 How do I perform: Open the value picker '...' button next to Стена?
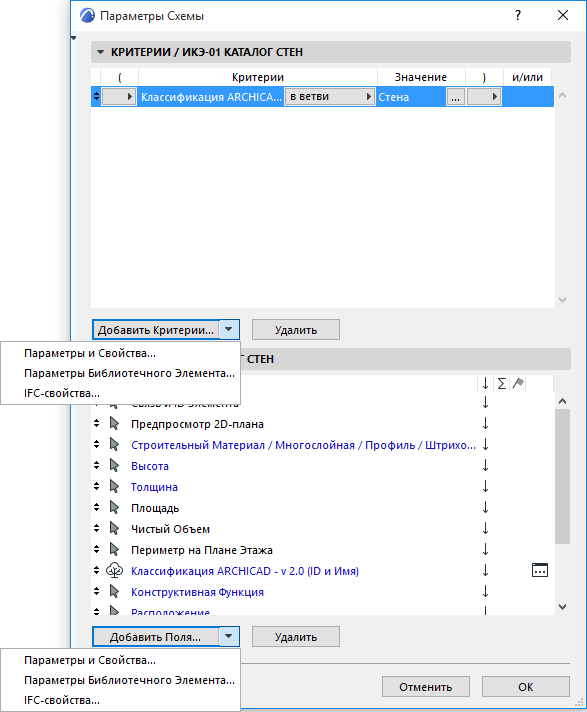coord(455,97)
